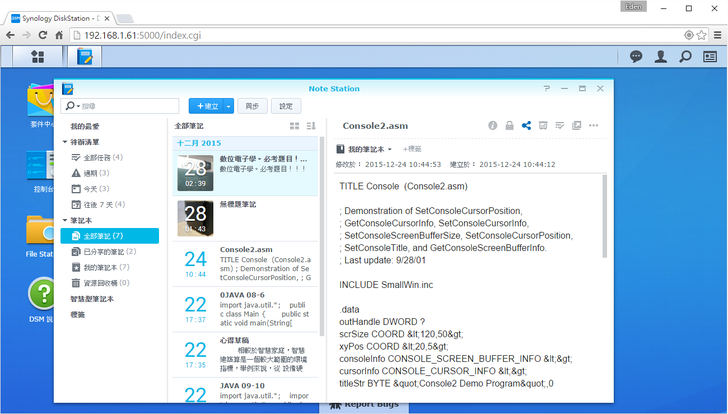Open the more options ellipsis menu
Viewport: 728px width, 414px height.
click(594, 126)
